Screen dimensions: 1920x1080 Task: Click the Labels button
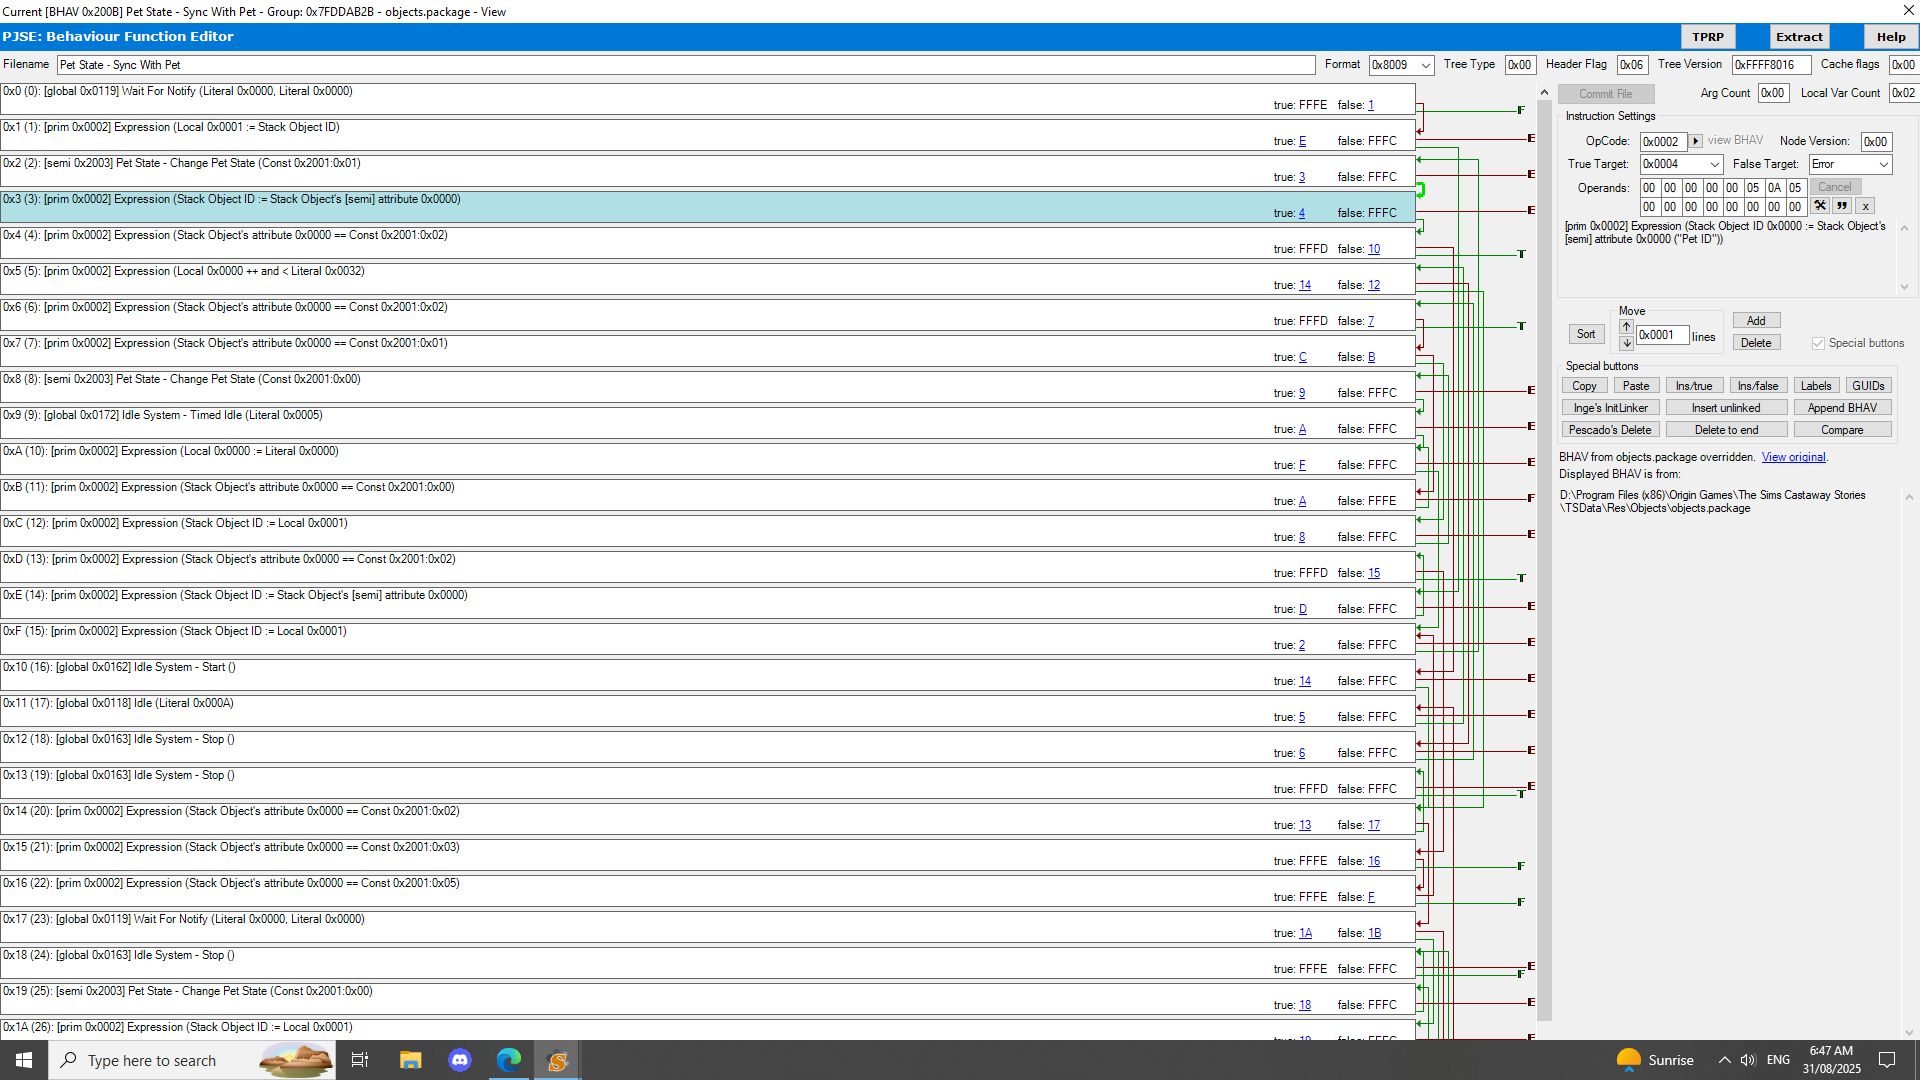point(1816,386)
